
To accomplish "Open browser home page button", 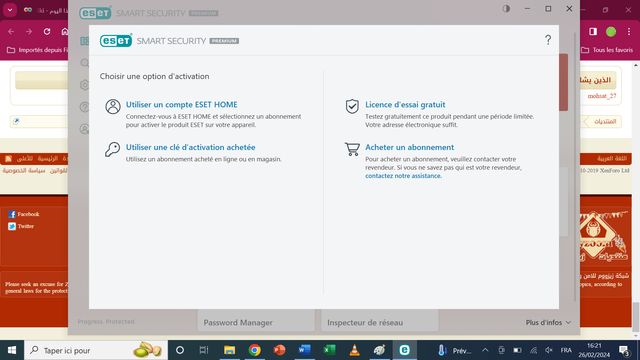I will click(x=64, y=31).
